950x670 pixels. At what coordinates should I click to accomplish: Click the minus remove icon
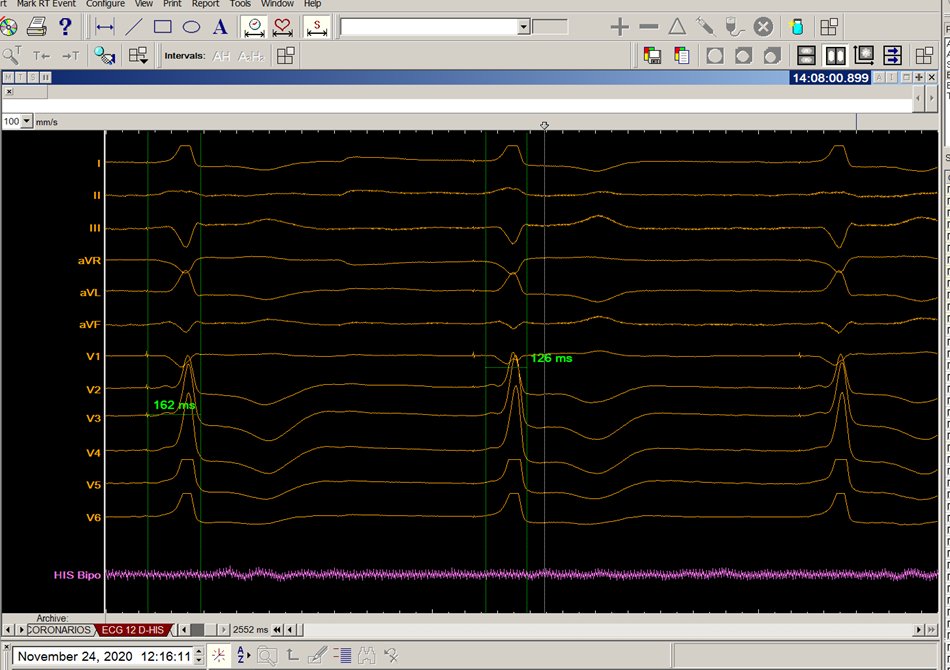648,27
